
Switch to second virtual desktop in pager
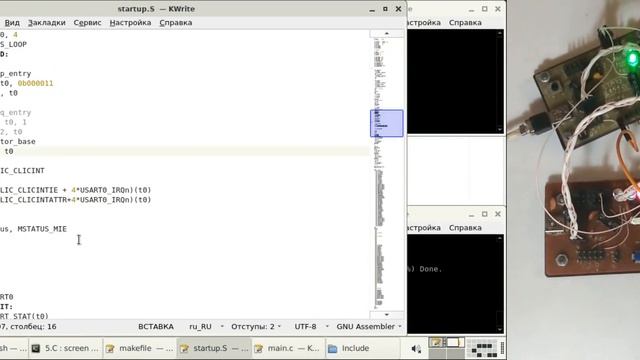[x=455, y=342]
